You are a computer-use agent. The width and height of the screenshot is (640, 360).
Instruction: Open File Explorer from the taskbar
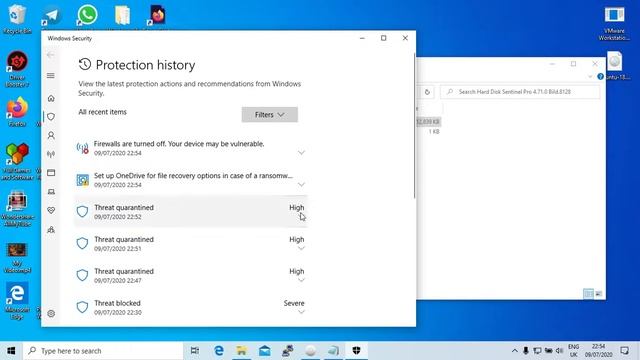[x=242, y=351]
